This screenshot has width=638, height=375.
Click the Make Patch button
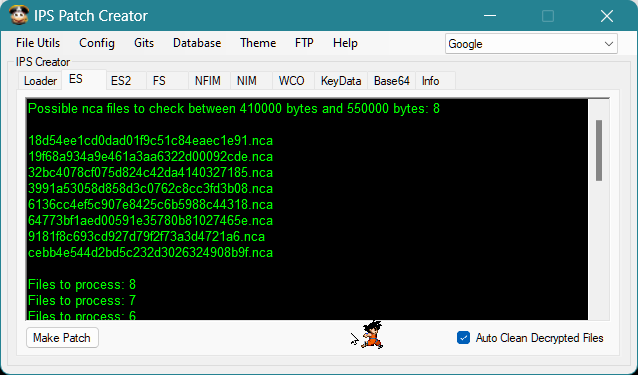(x=62, y=338)
